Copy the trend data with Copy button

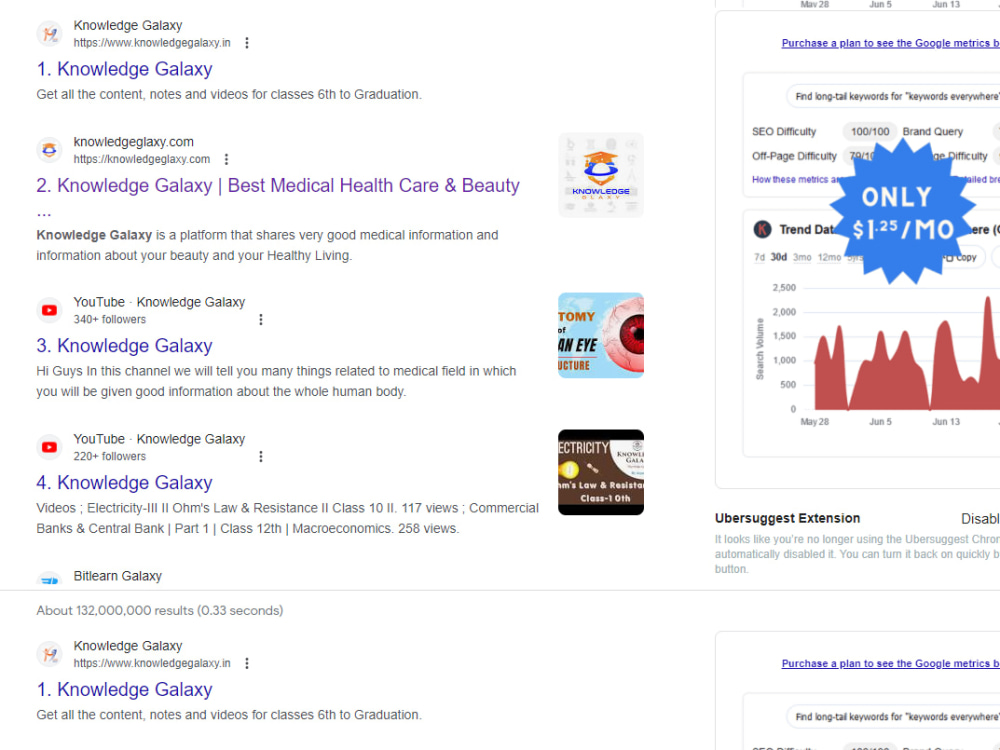coord(962,258)
